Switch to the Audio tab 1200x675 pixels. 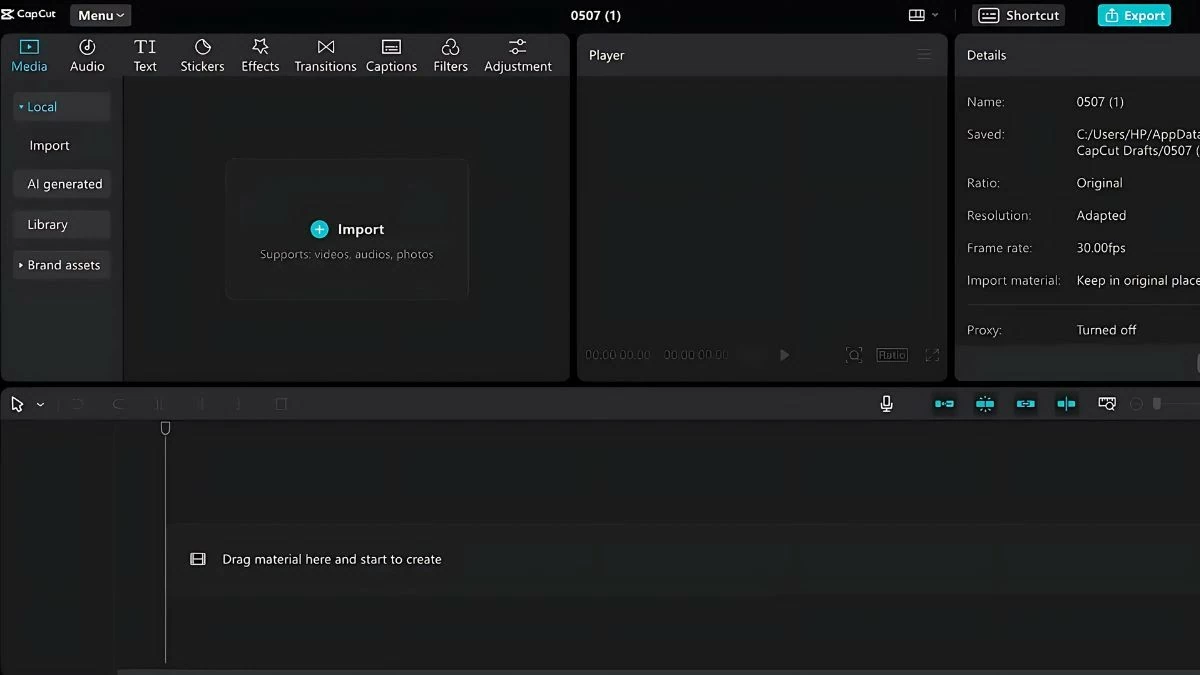pyautogui.click(x=87, y=54)
